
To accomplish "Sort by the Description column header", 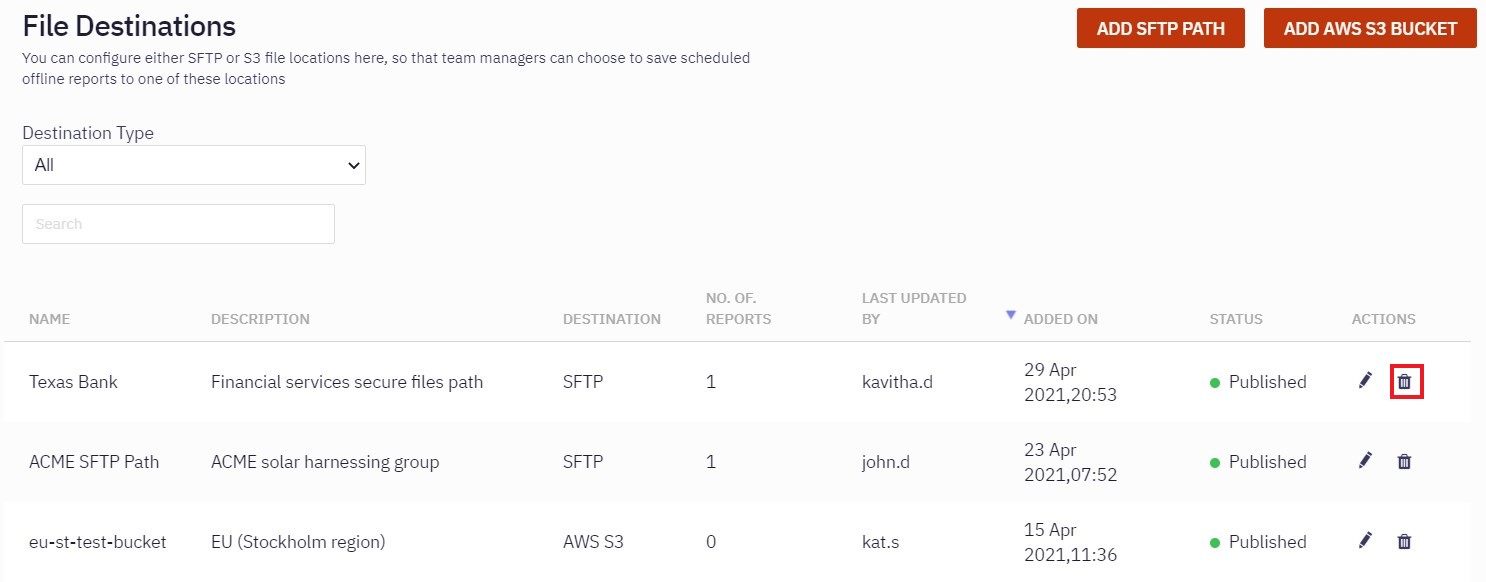I will tap(260, 319).
